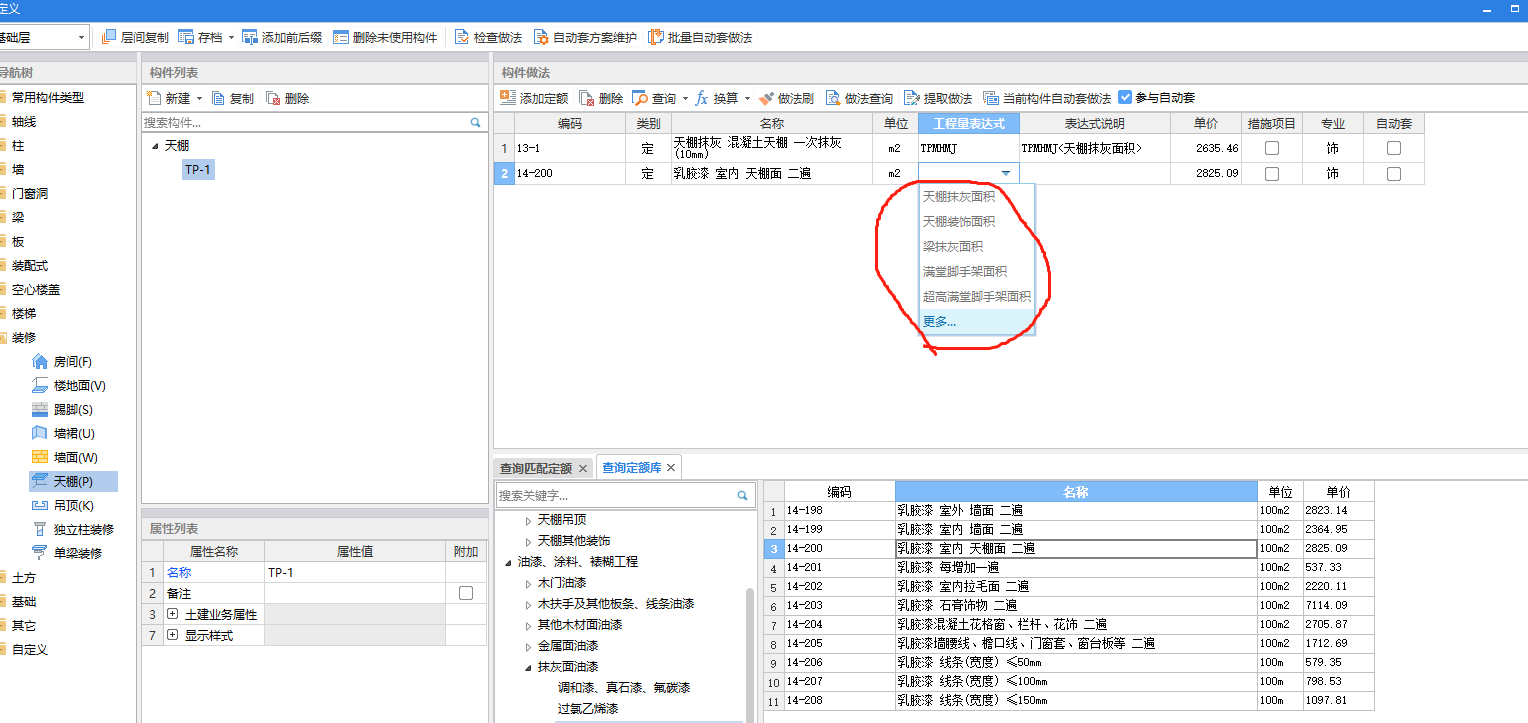Click the 检查做法 icon
Image resolution: width=1528 pixels, height=723 pixels.
462,37
